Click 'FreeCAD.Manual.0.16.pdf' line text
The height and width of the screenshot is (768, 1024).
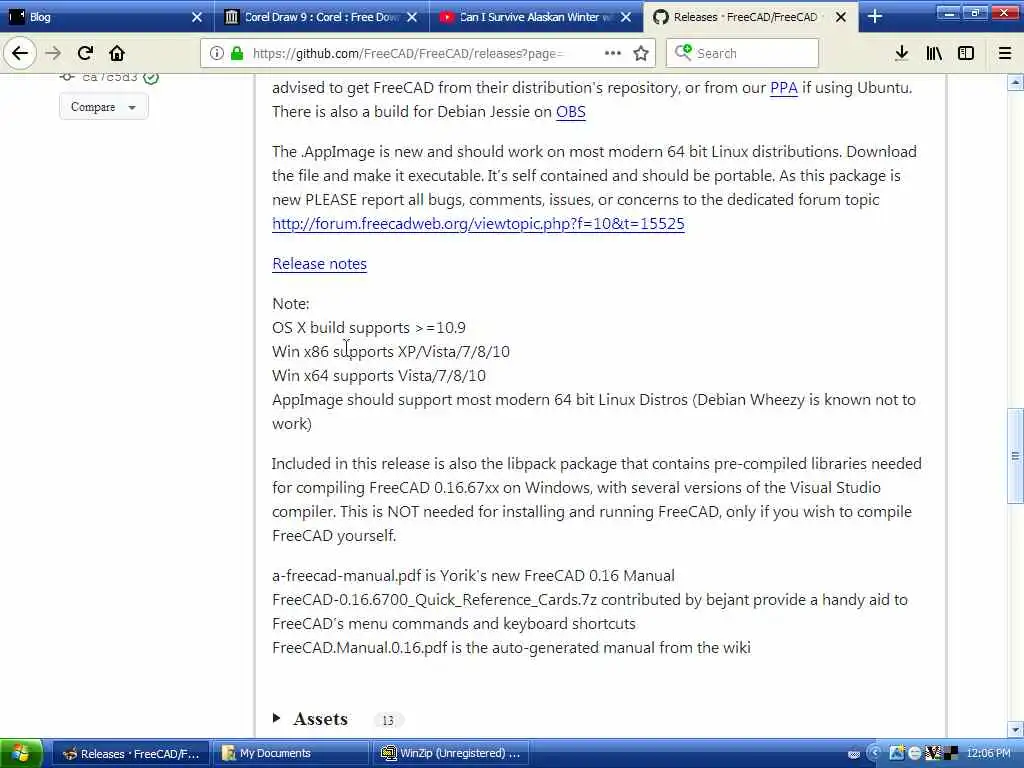[511, 648]
